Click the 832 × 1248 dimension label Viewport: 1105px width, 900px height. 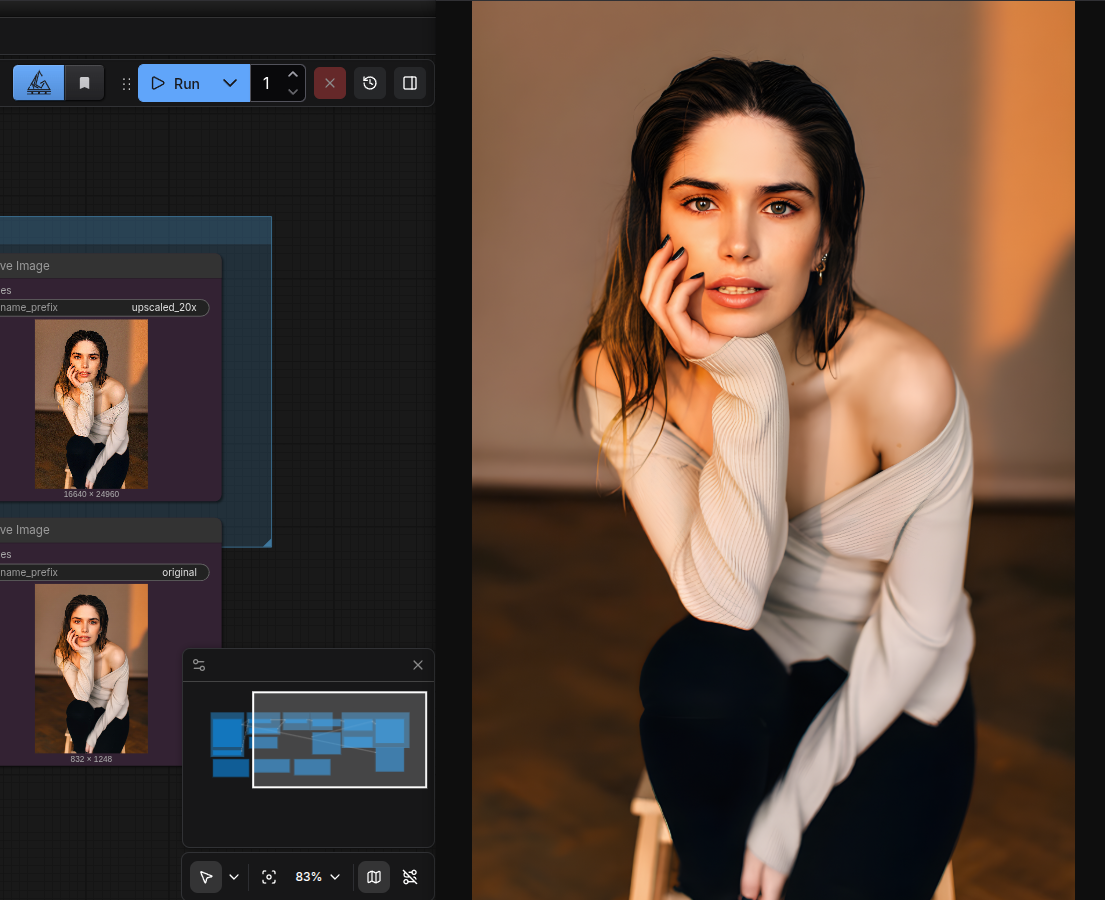click(x=92, y=759)
